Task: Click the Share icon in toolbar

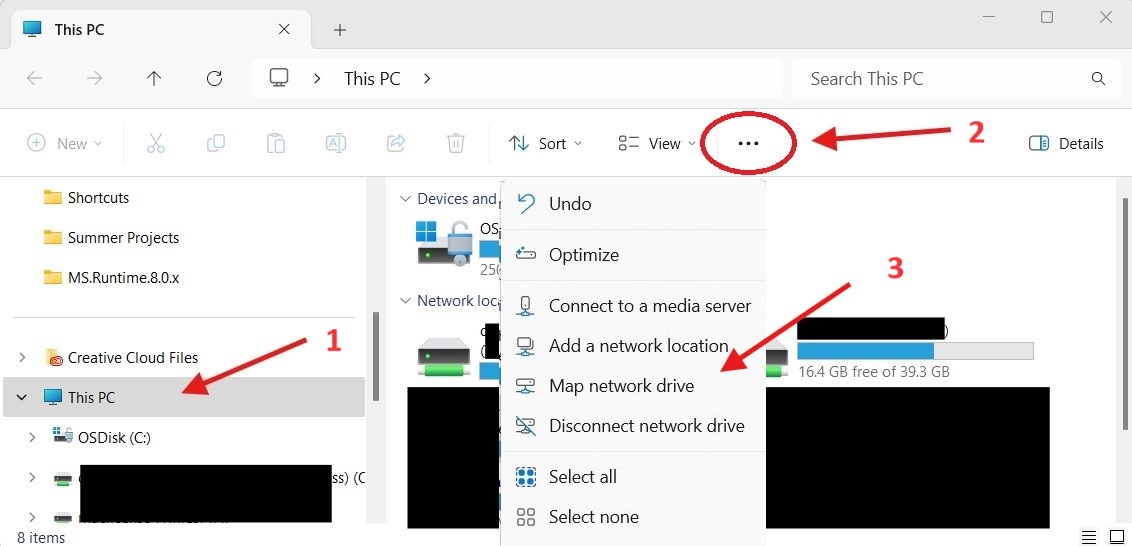Action: tap(396, 143)
